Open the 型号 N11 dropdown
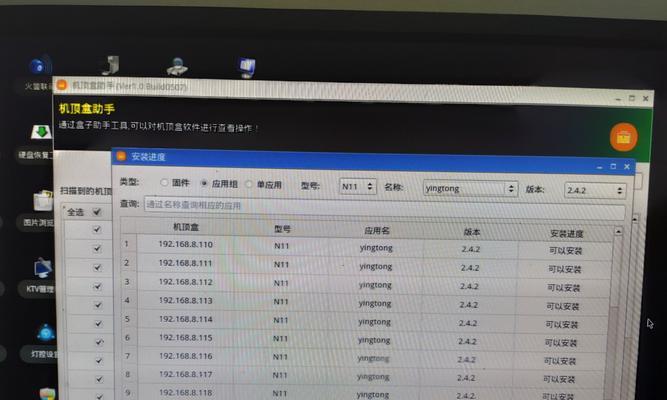This screenshot has width=667, height=400. pyautogui.click(x=357, y=186)
